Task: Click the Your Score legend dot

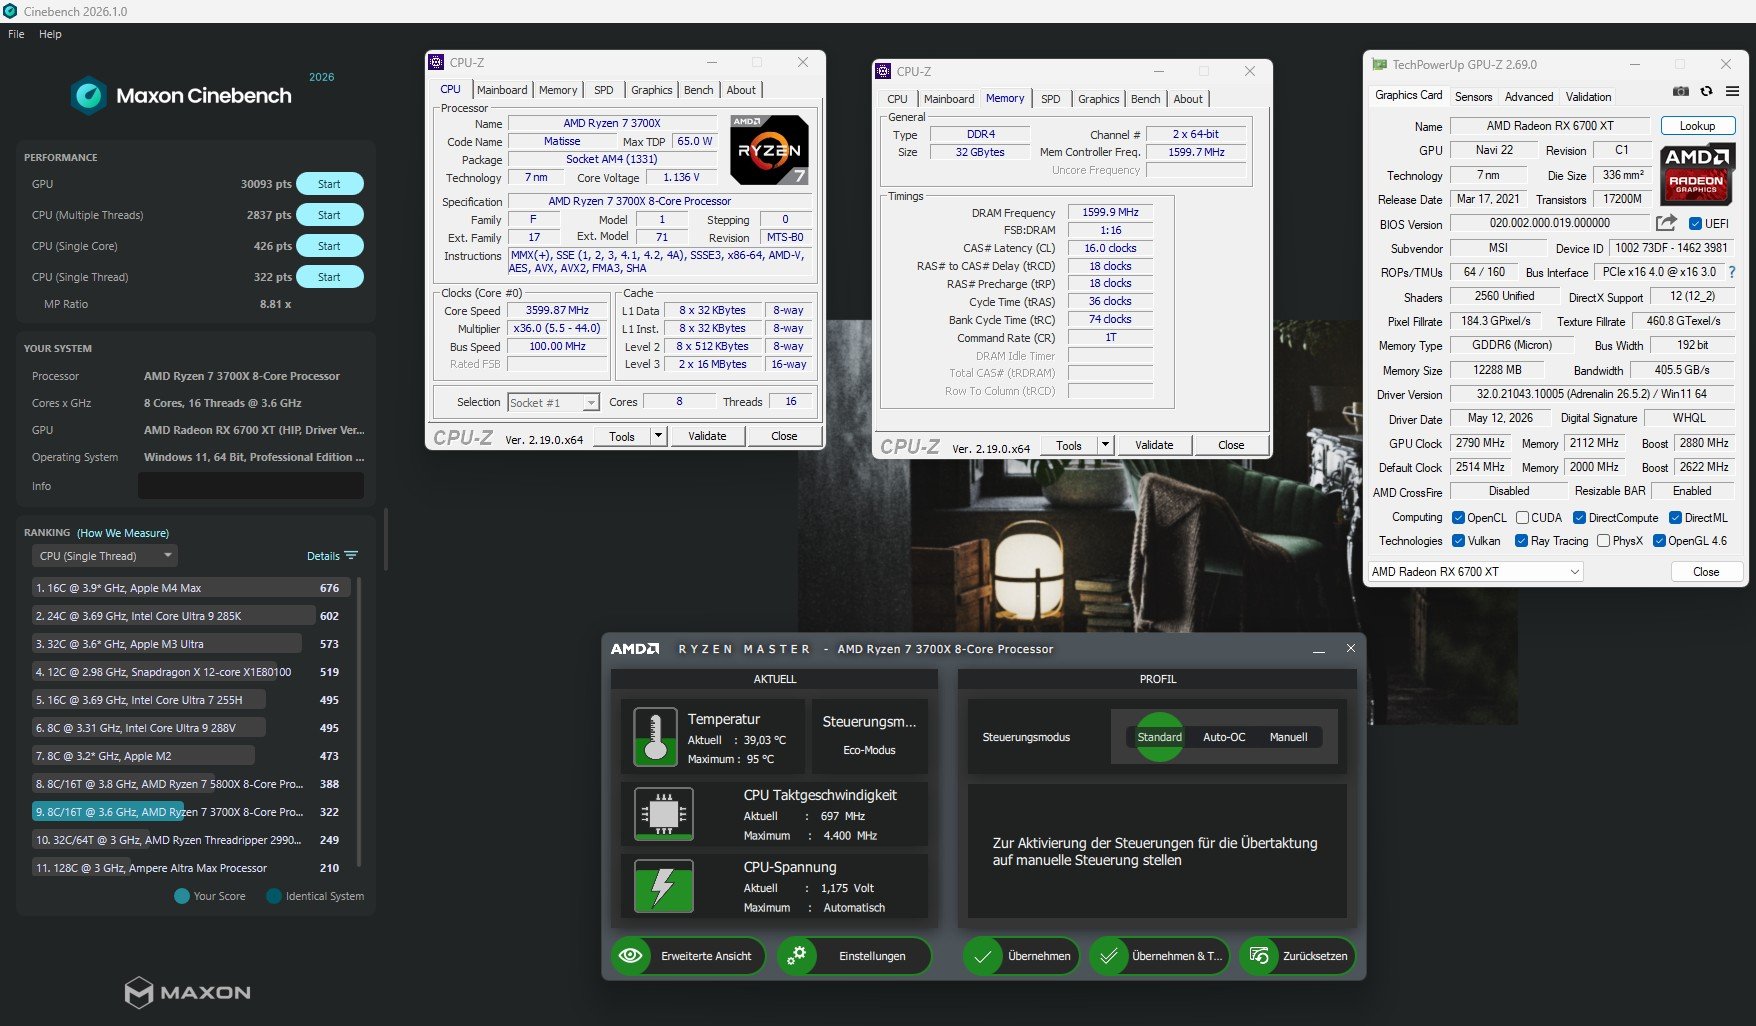Action: point(182,896)
